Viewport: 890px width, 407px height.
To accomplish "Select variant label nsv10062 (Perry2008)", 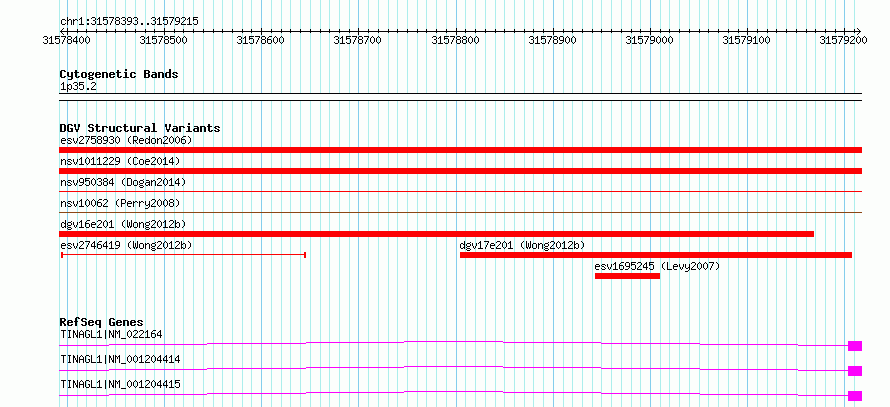I will [x=120, y=203].
